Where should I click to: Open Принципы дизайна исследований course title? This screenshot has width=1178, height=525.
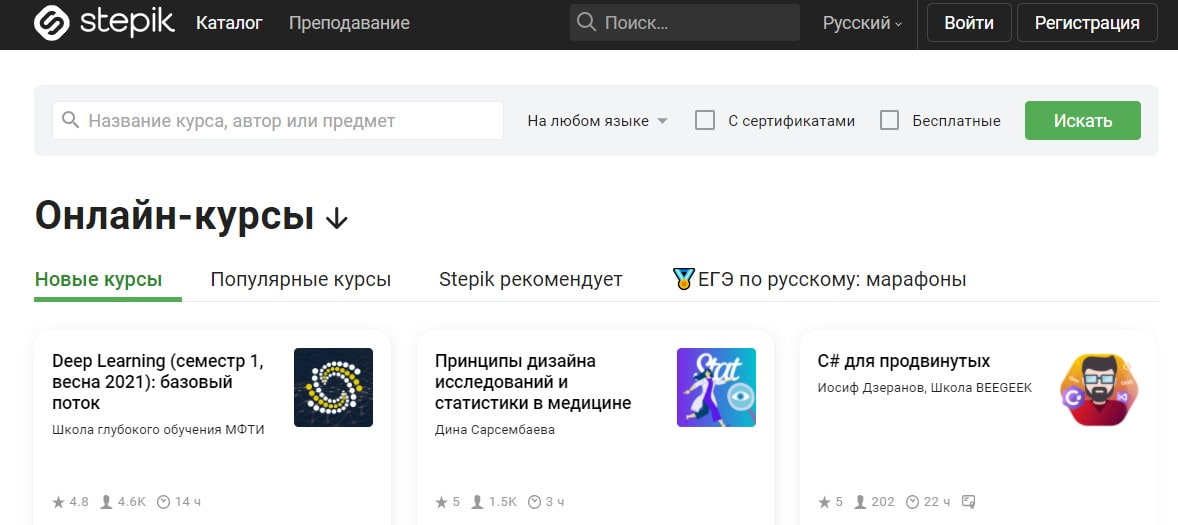point(533,382)
